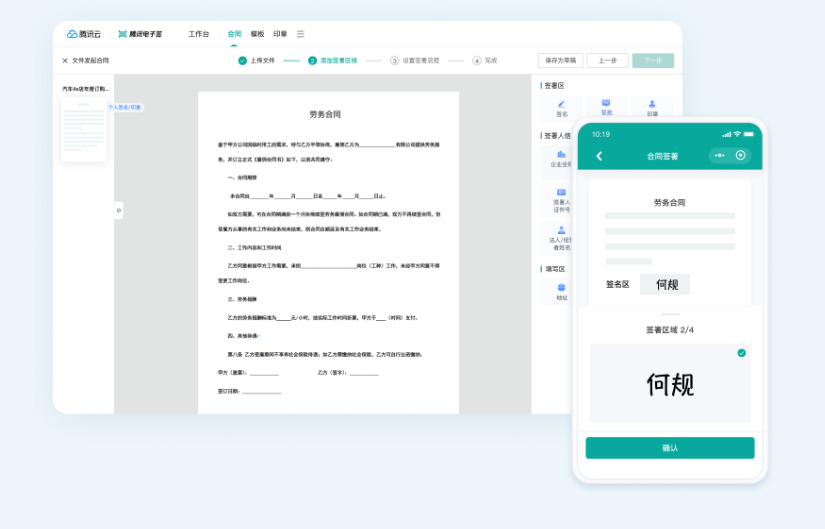Tap the three-dot more menu on the phone
This screenshot has height=529, width=825.
[719, 156]
